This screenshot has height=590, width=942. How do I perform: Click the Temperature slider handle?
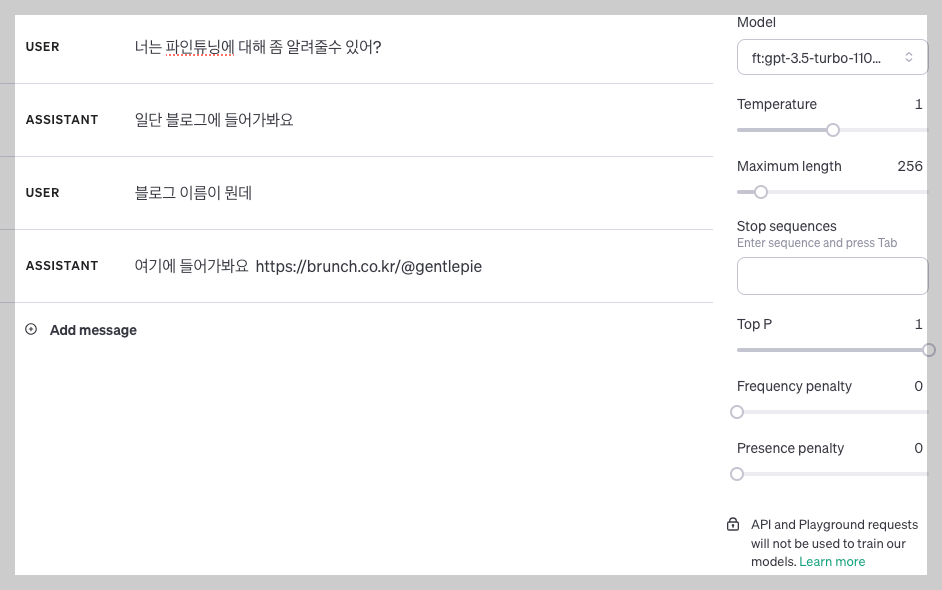(833, 130)
